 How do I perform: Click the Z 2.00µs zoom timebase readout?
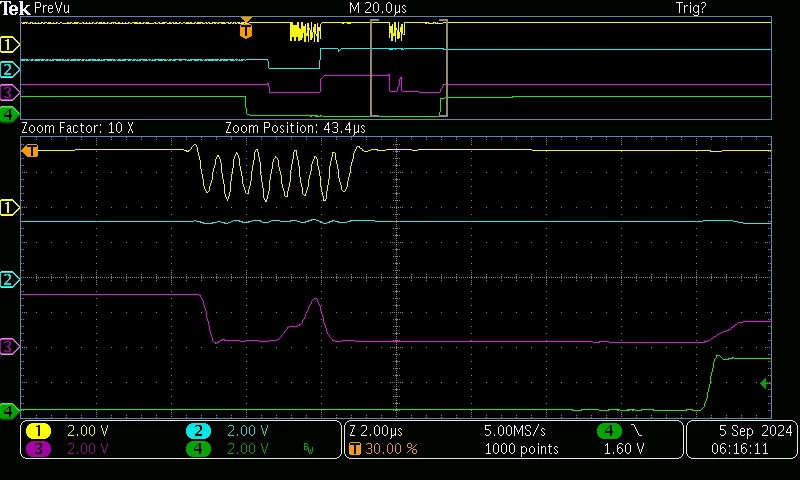(376, 431)
